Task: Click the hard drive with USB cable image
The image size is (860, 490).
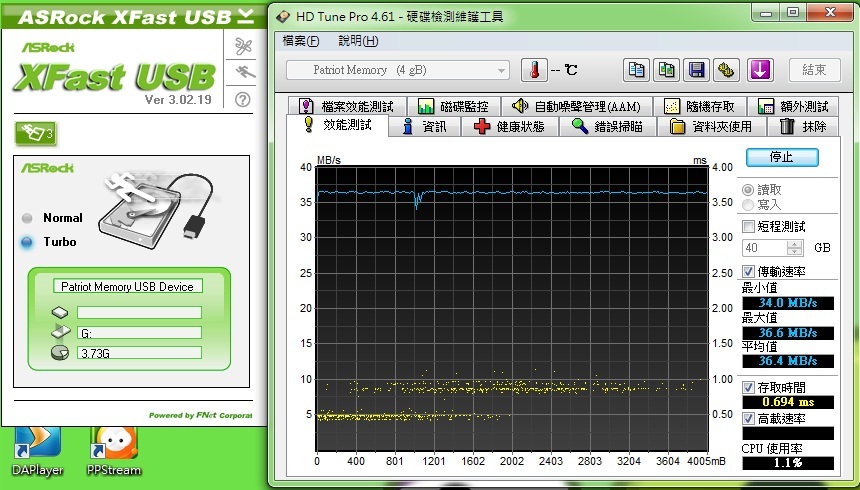Action: (x=156, y=209)
